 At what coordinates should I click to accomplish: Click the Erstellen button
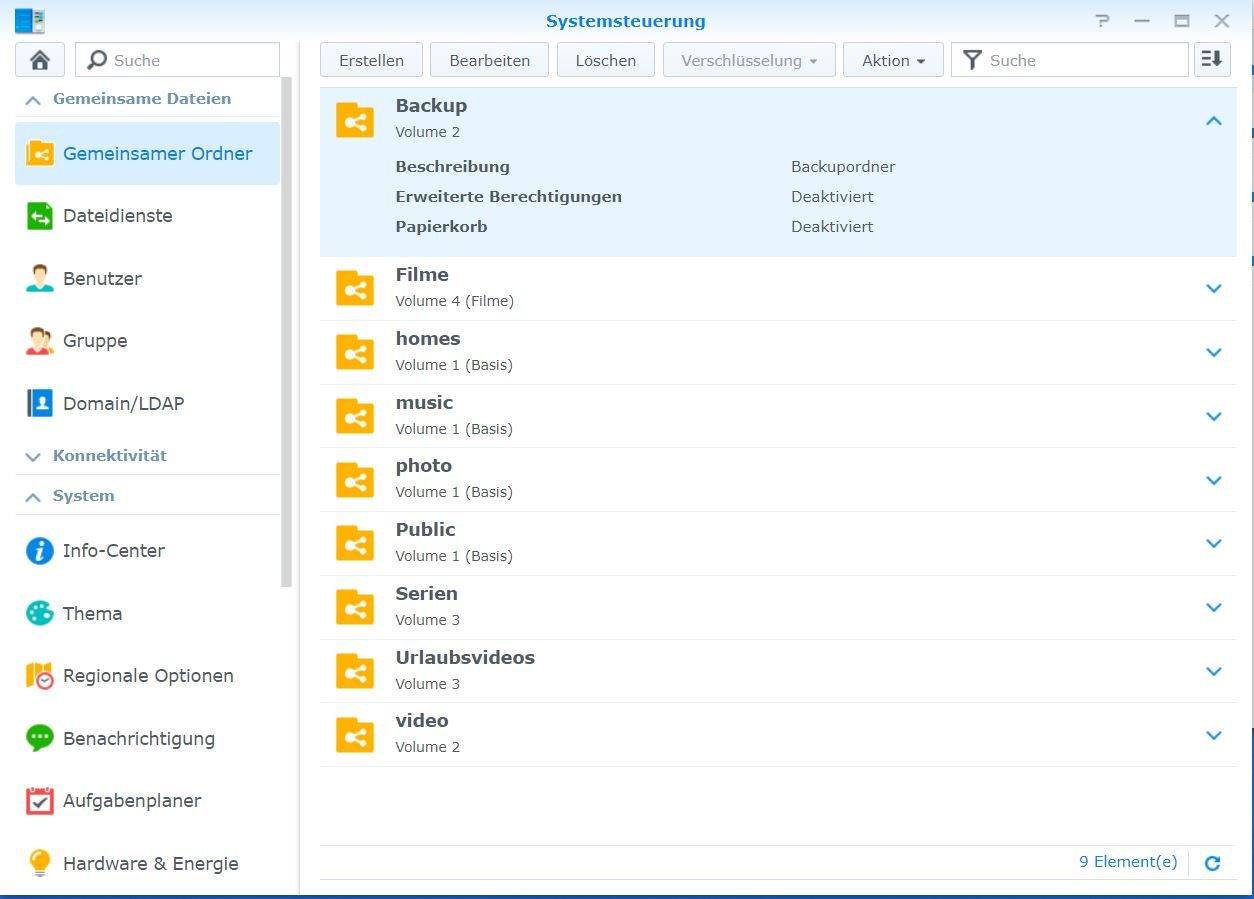(x=371, y=60)
